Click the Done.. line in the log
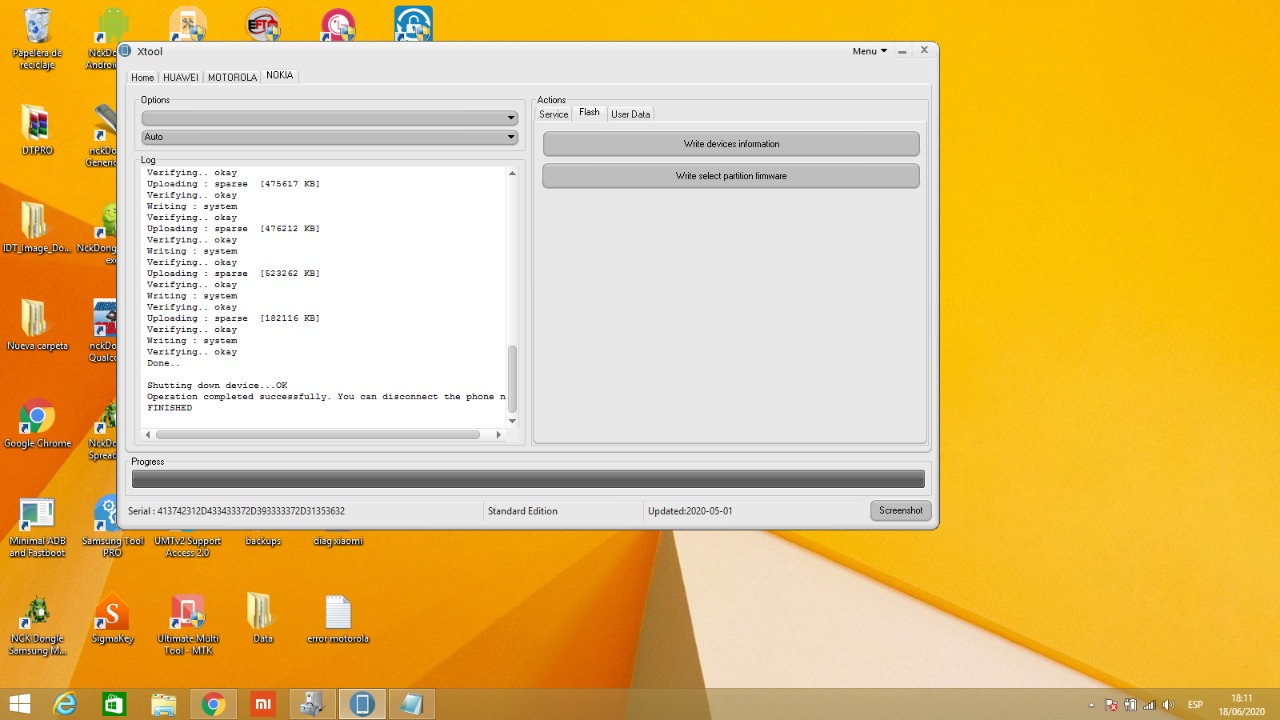 [164, 363]
